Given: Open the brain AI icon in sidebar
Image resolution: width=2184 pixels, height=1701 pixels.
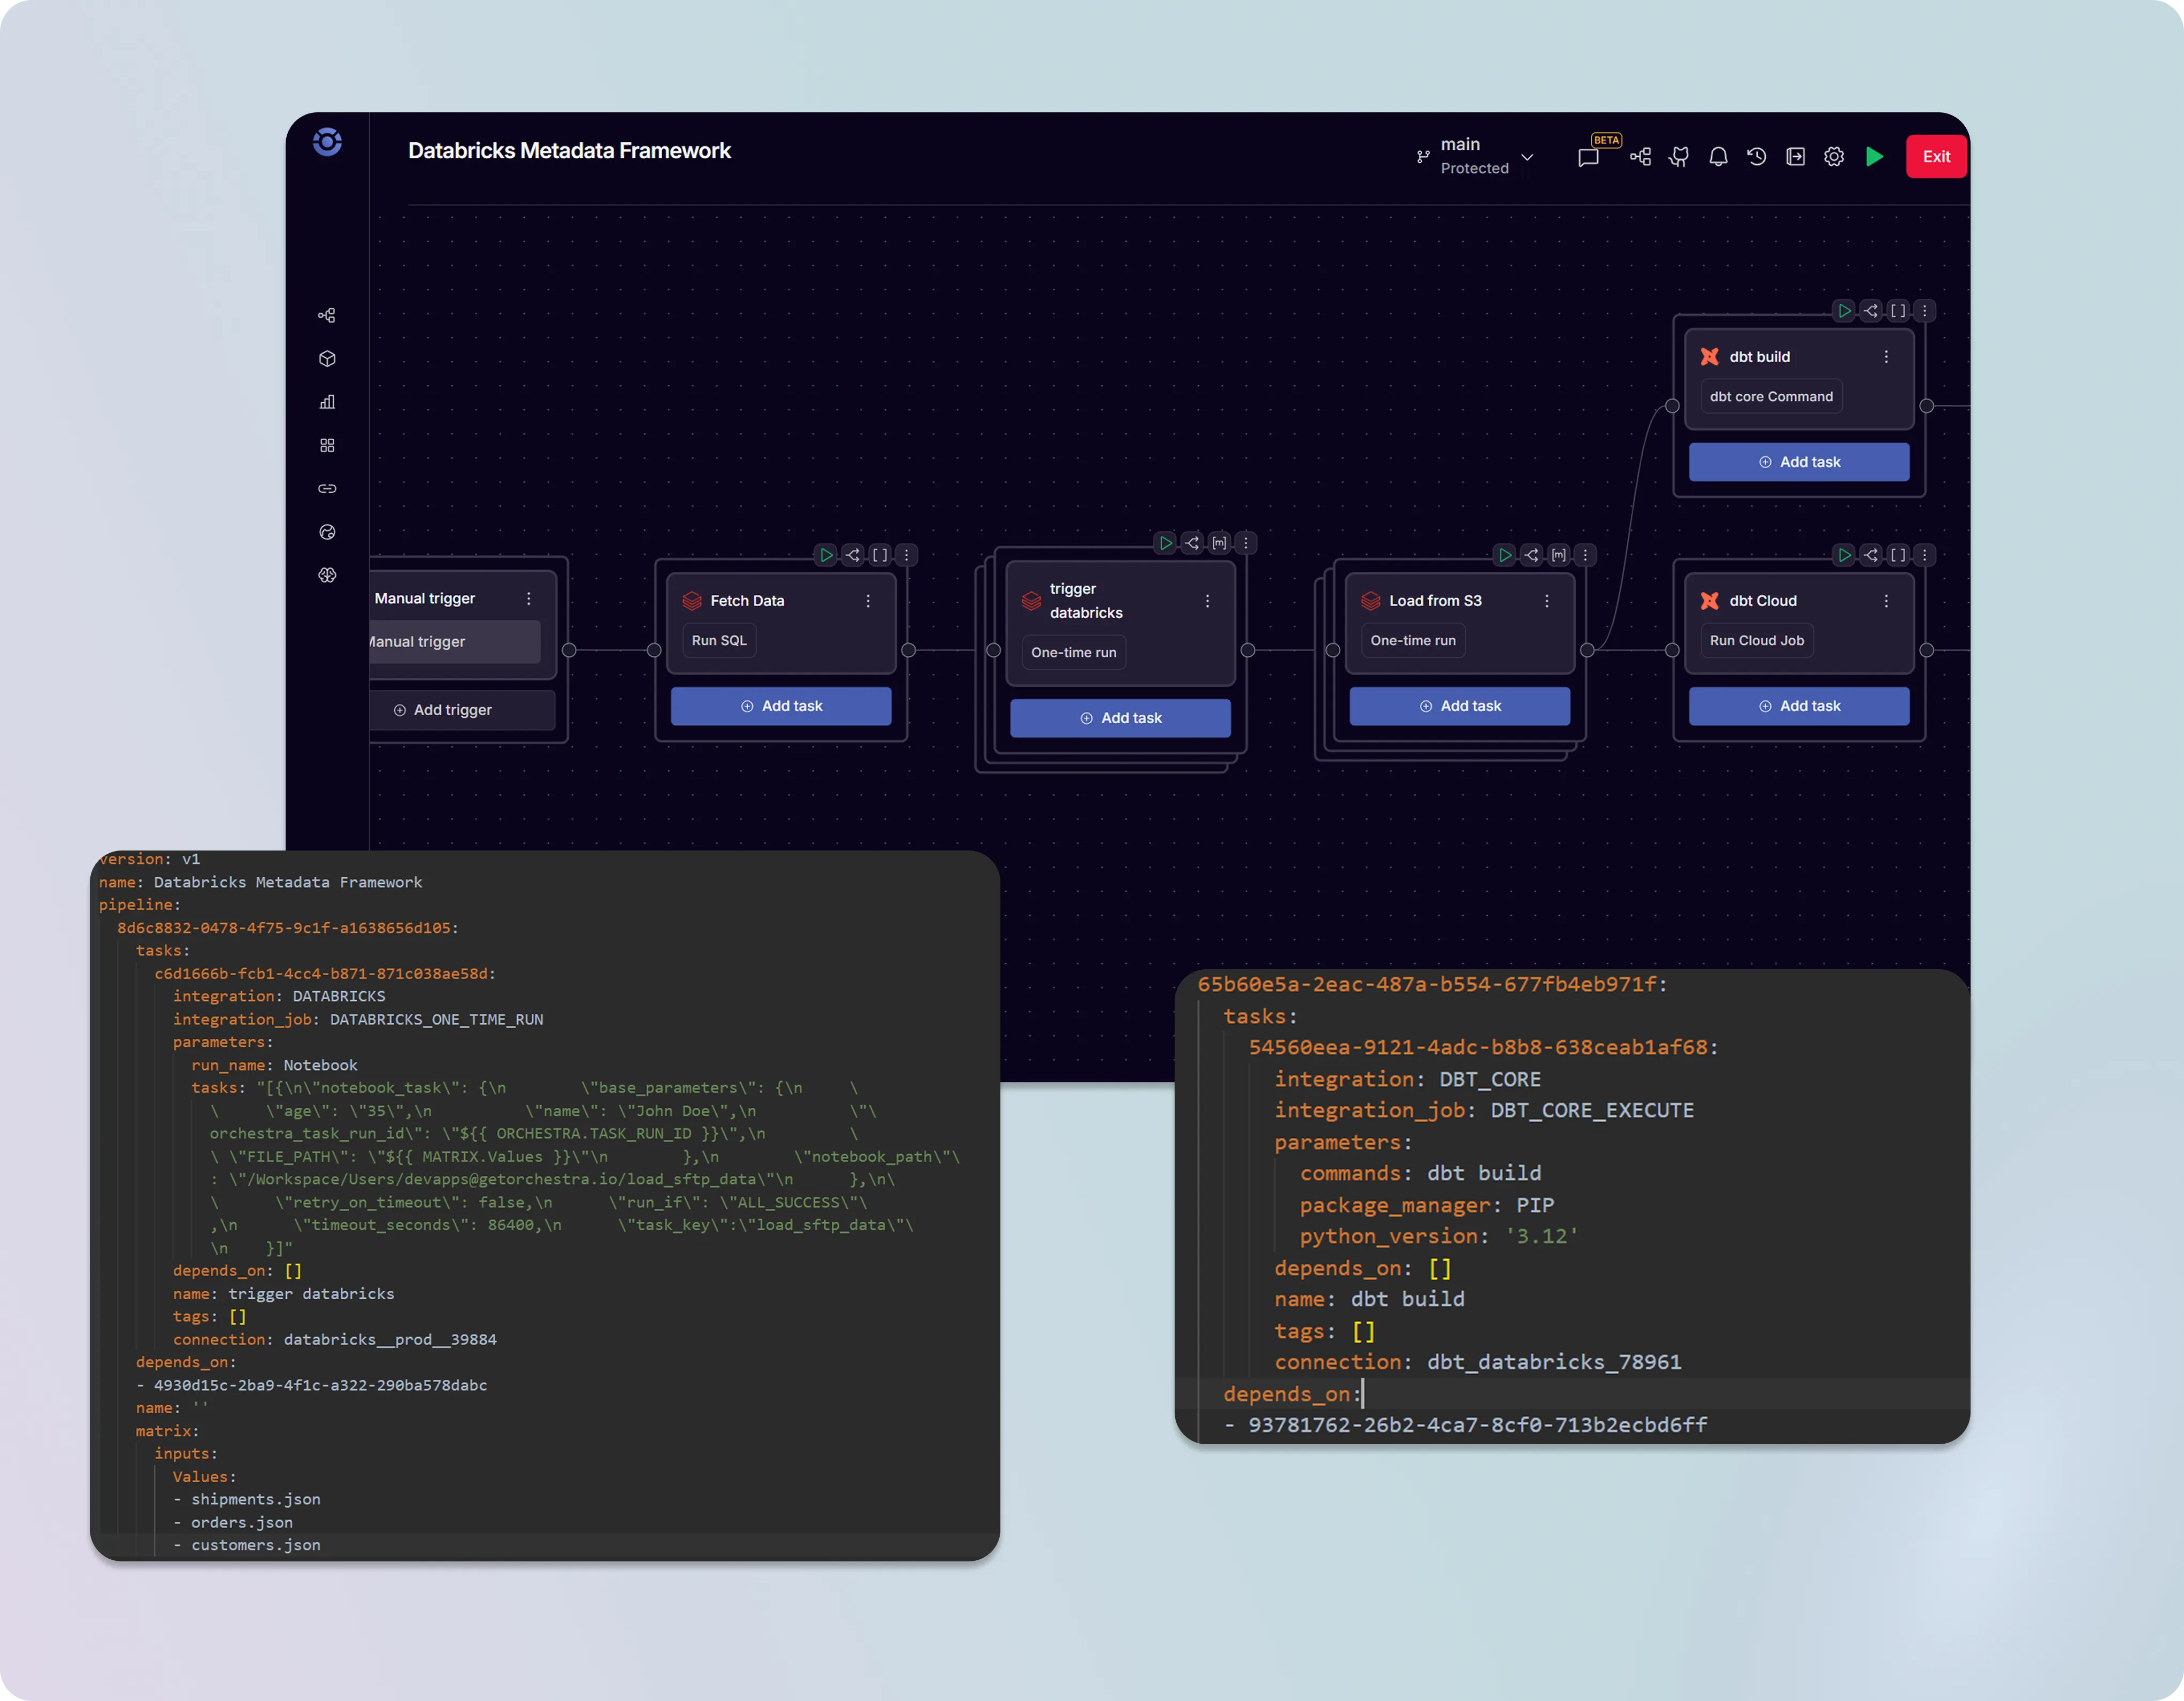Looking at the screenshot, I should pos(327,575).
